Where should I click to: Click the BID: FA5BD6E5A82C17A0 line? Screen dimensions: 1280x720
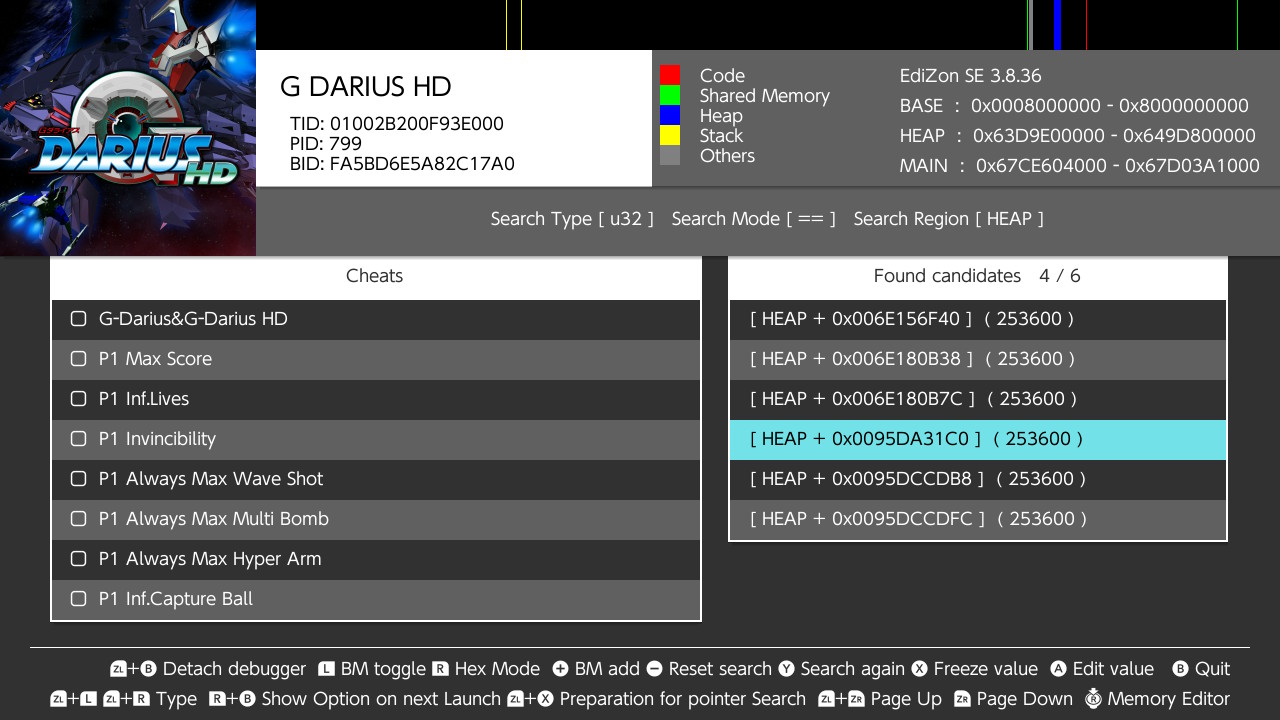tap(402, 164)
